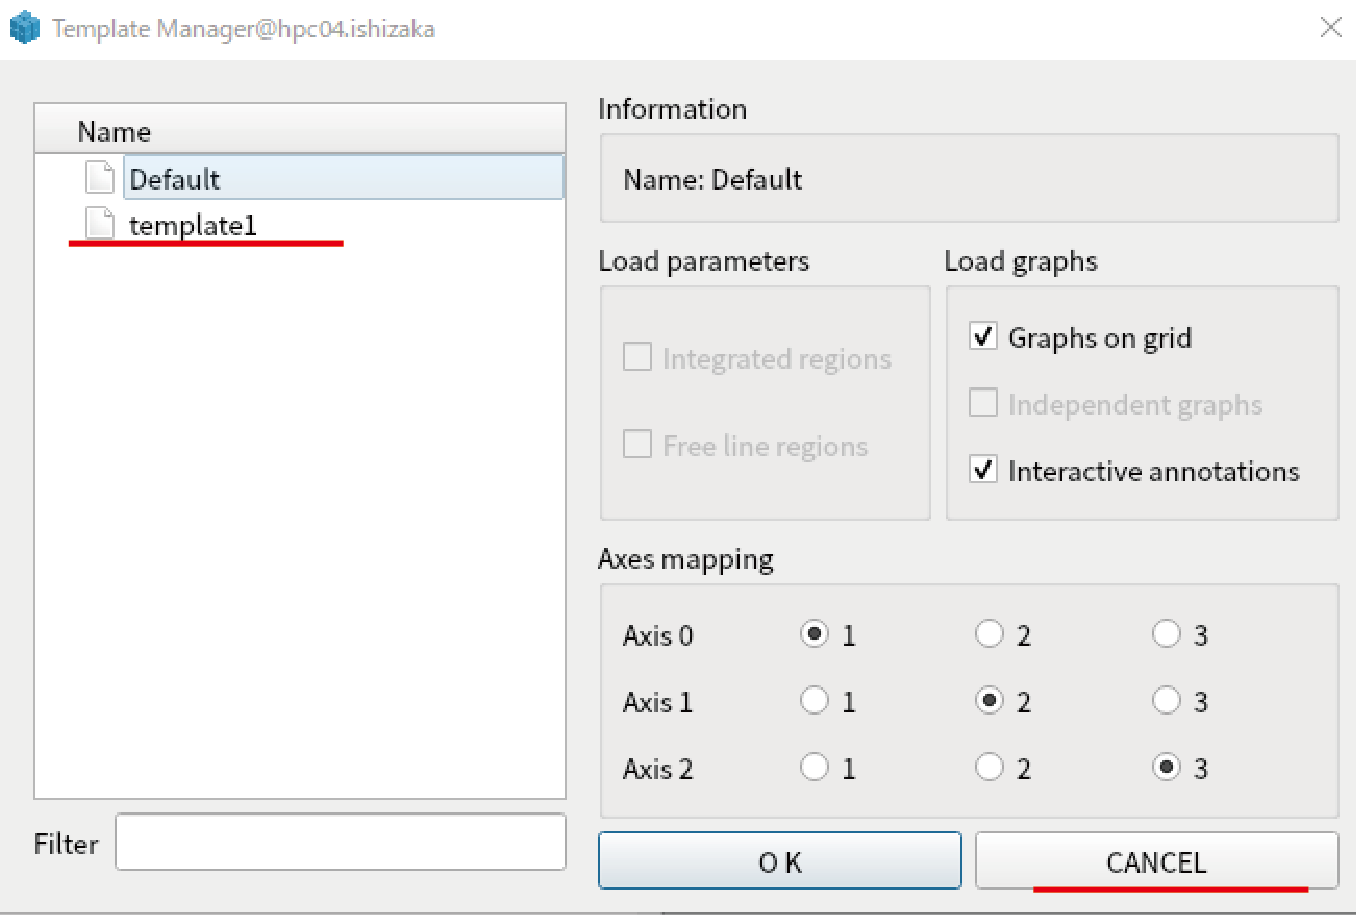The height and width of the screenshot is (915, 1356).
Task: Set Axis 0 mapping to 2
Action: click(989, 634)
